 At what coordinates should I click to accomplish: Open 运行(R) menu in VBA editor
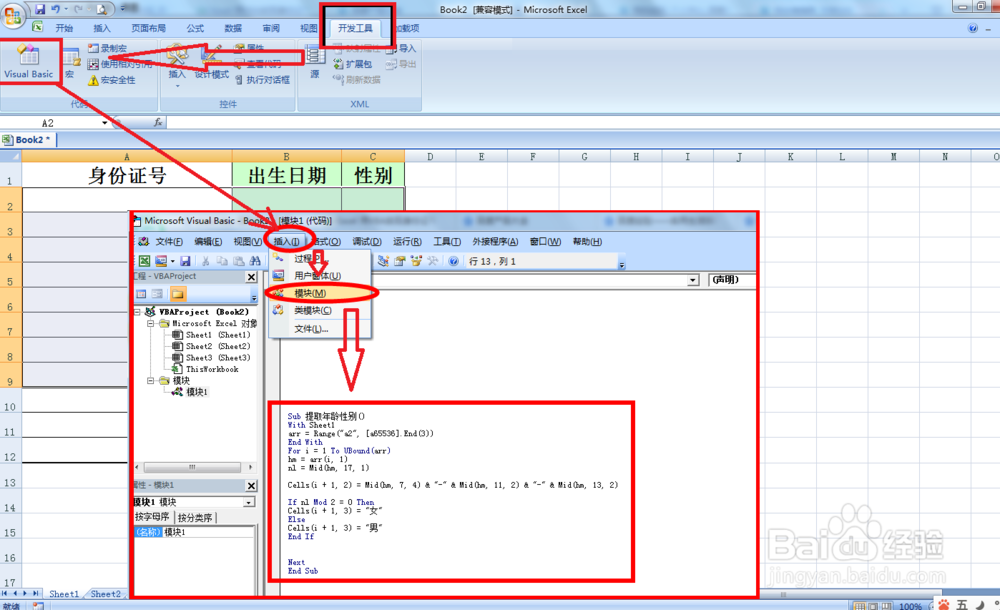407,241
